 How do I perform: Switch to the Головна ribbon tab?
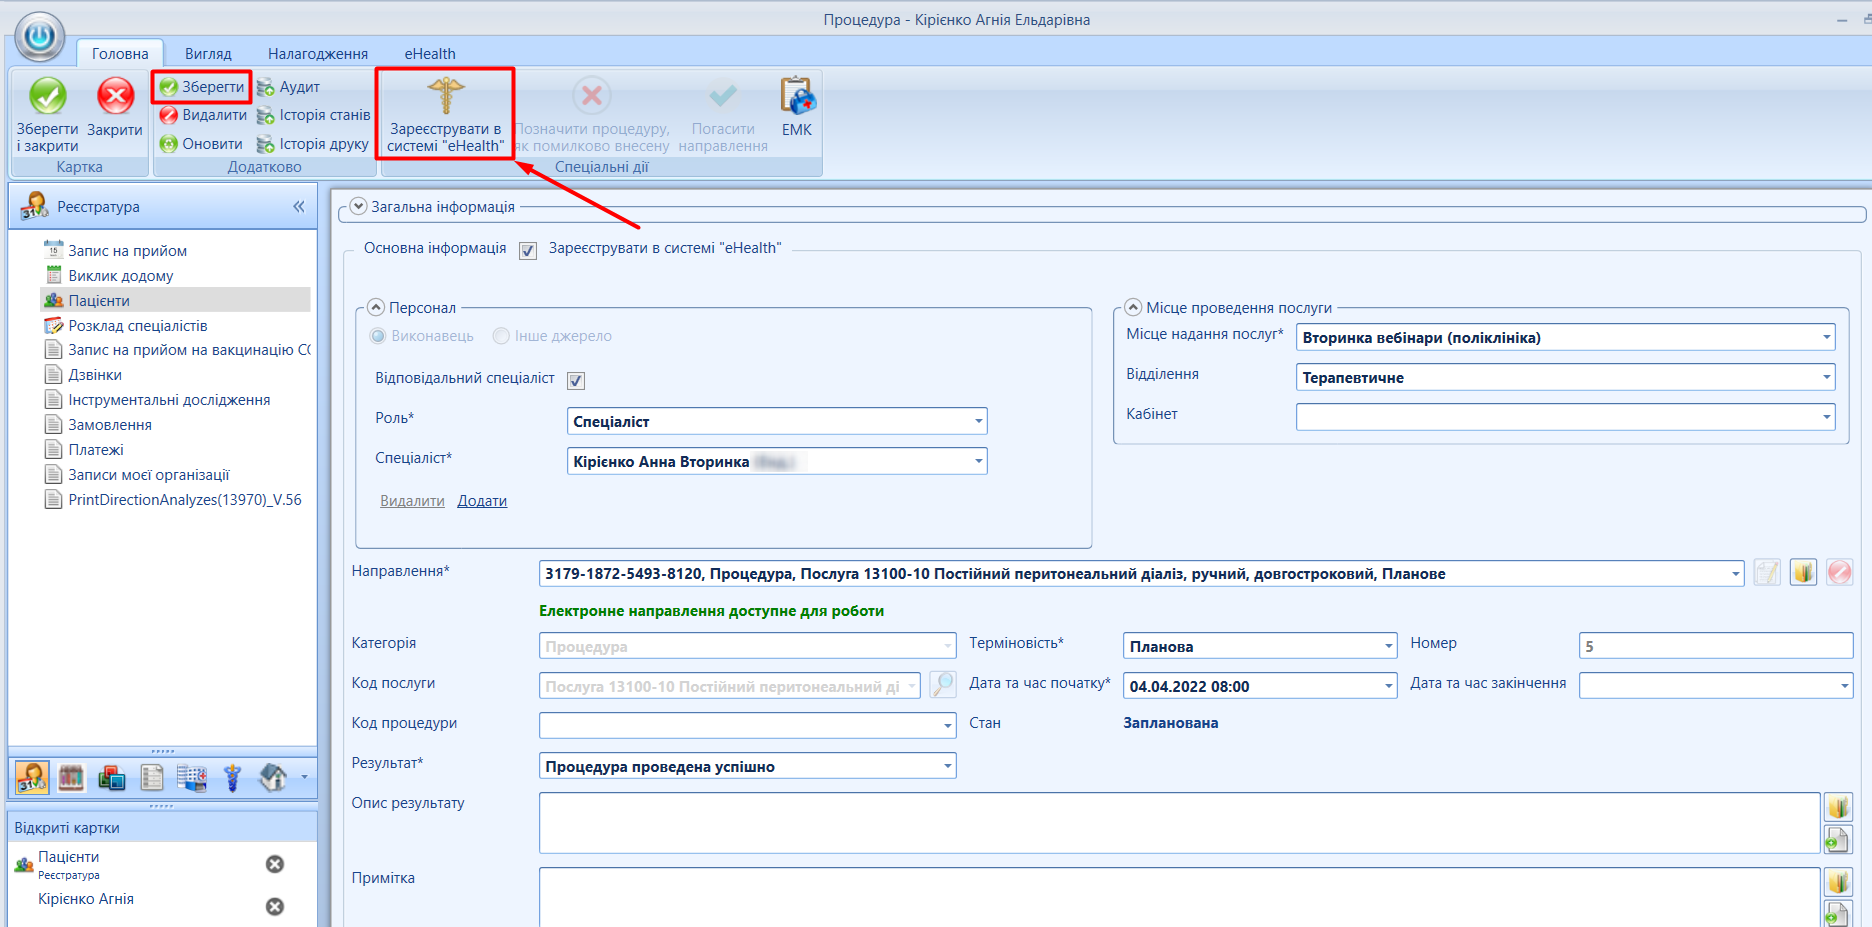120,54
